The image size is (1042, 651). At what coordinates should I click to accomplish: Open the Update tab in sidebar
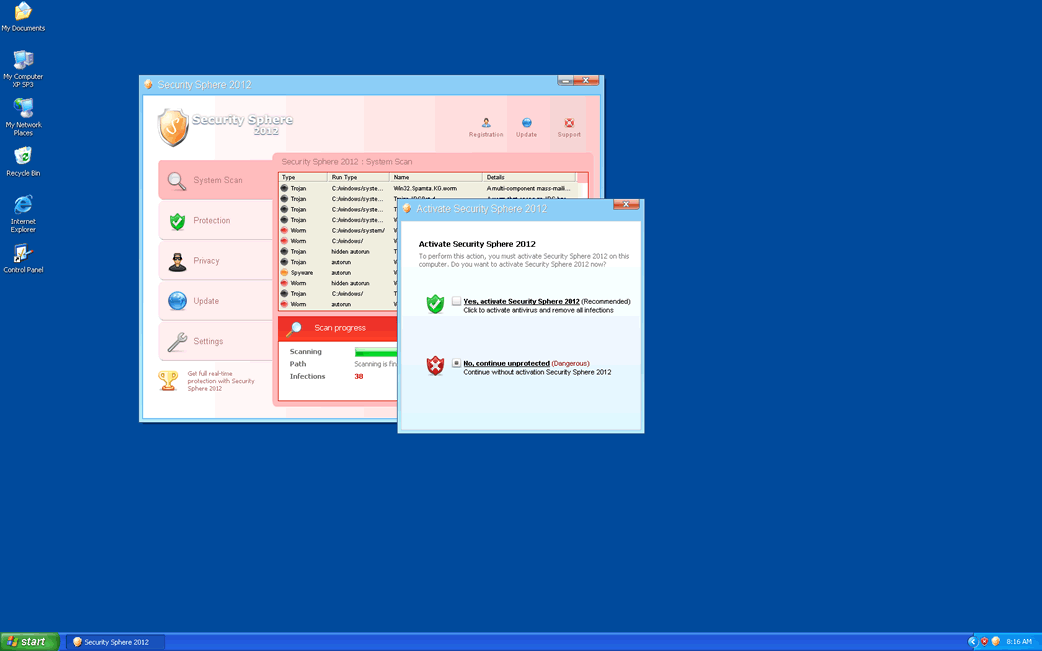pos(206,301)
